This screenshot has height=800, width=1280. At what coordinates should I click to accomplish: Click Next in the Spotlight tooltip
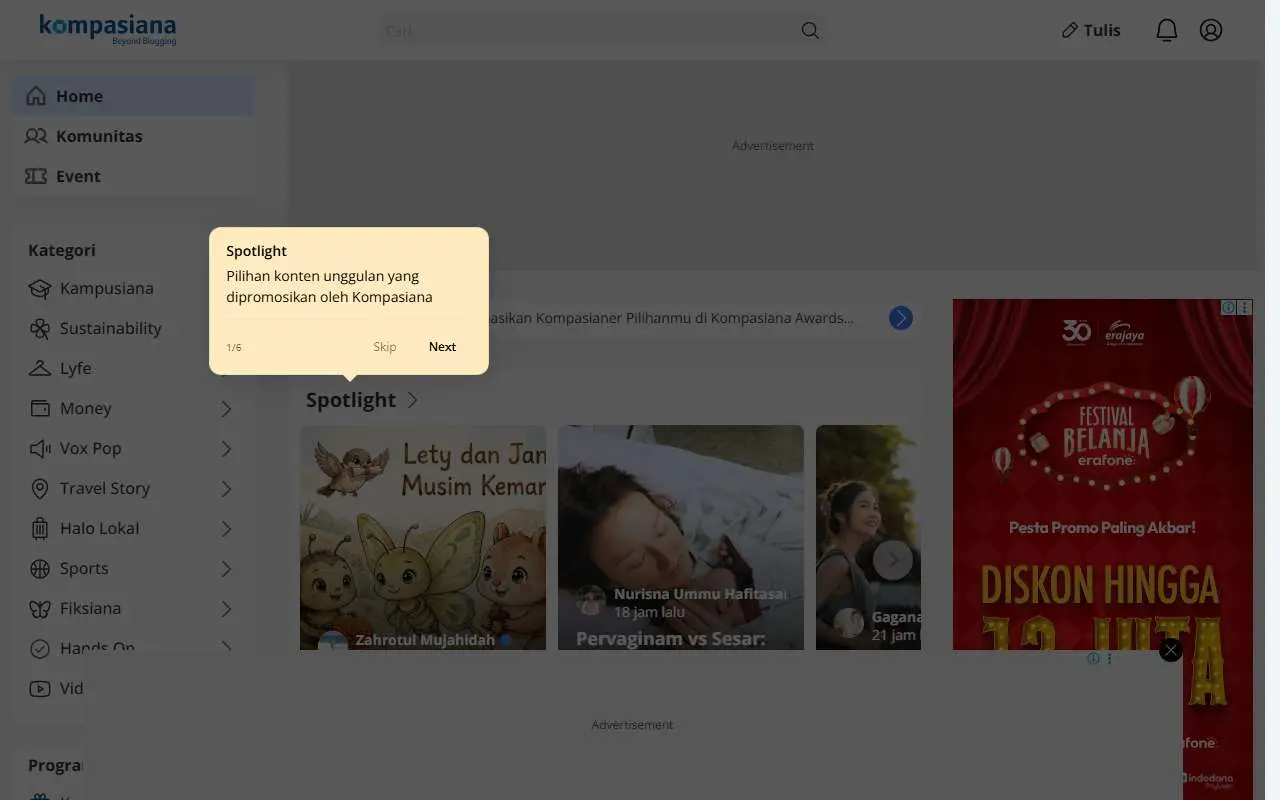pos(442,347)
